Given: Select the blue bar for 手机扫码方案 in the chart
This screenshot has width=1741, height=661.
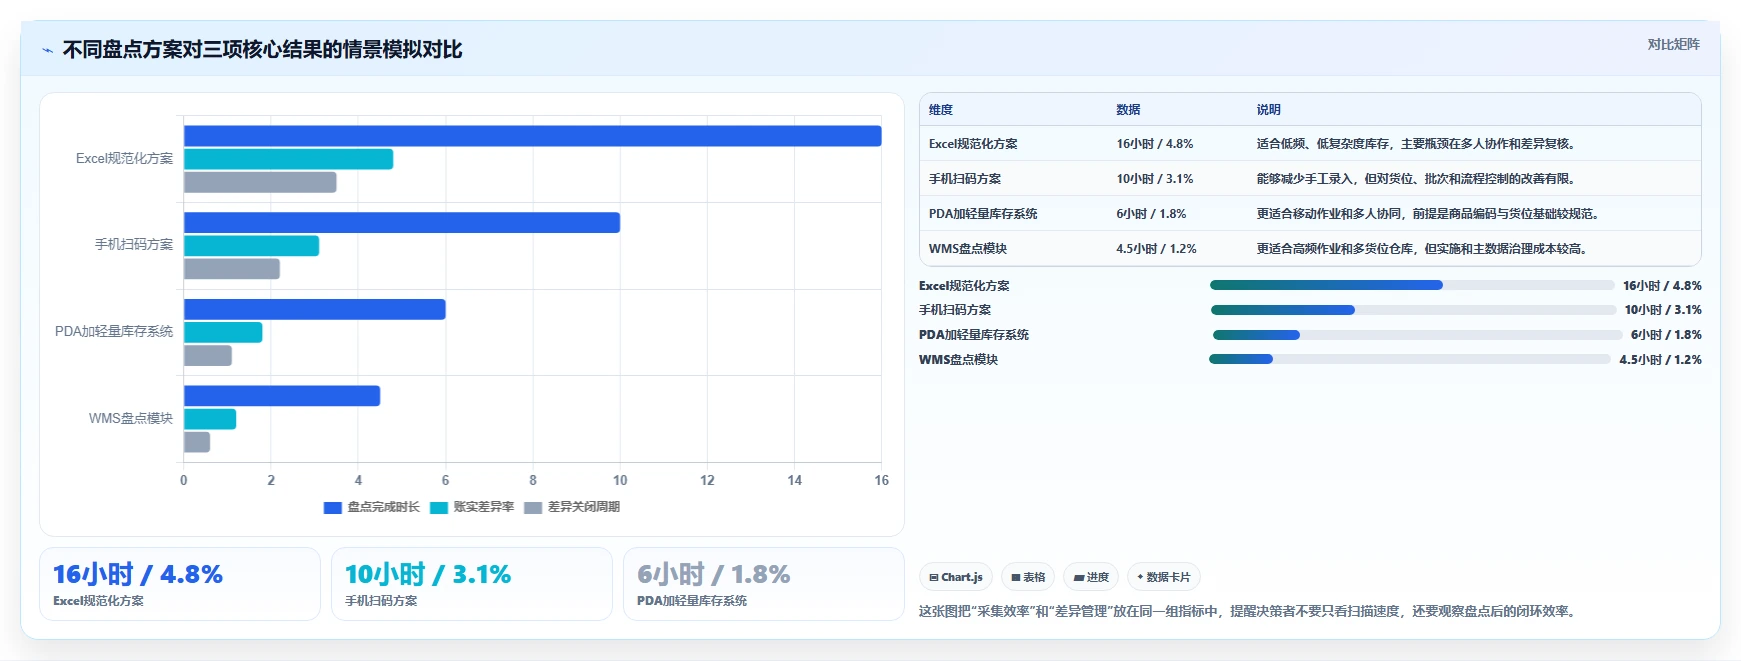Looking at the screenshot, I should 402,222.
